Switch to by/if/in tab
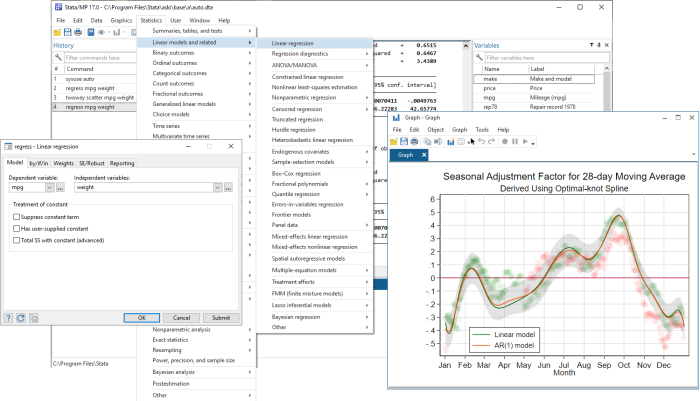 [x=38, y=163]
